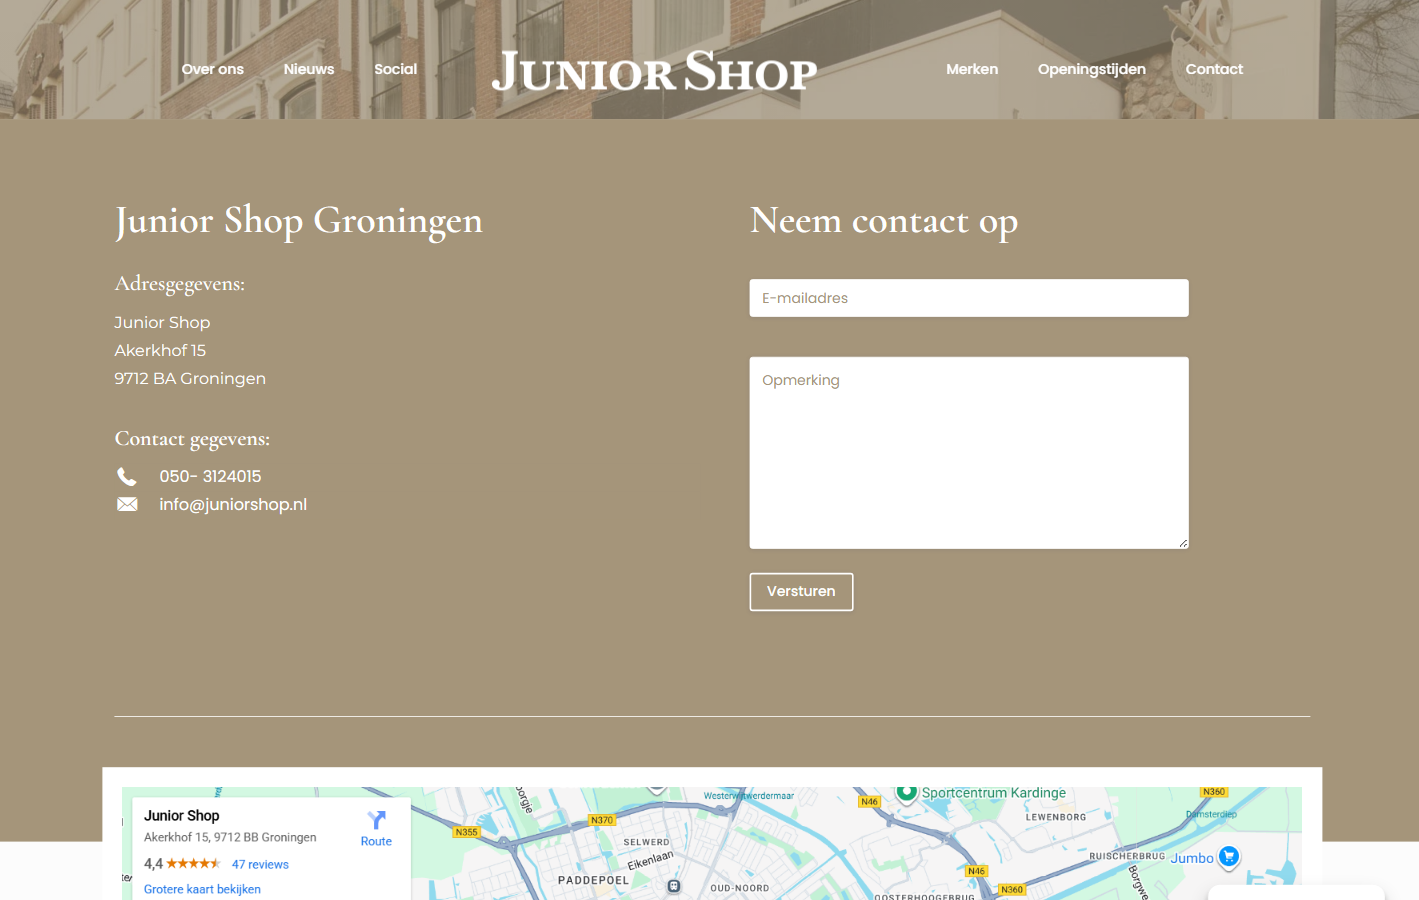Click the Route directions icon on the map card

(376, 822)
